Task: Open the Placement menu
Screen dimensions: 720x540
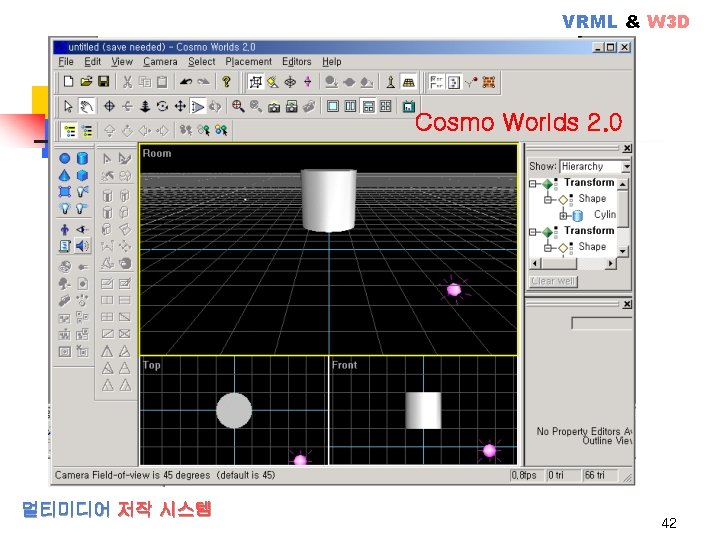Action: click(x=248, y=62)
